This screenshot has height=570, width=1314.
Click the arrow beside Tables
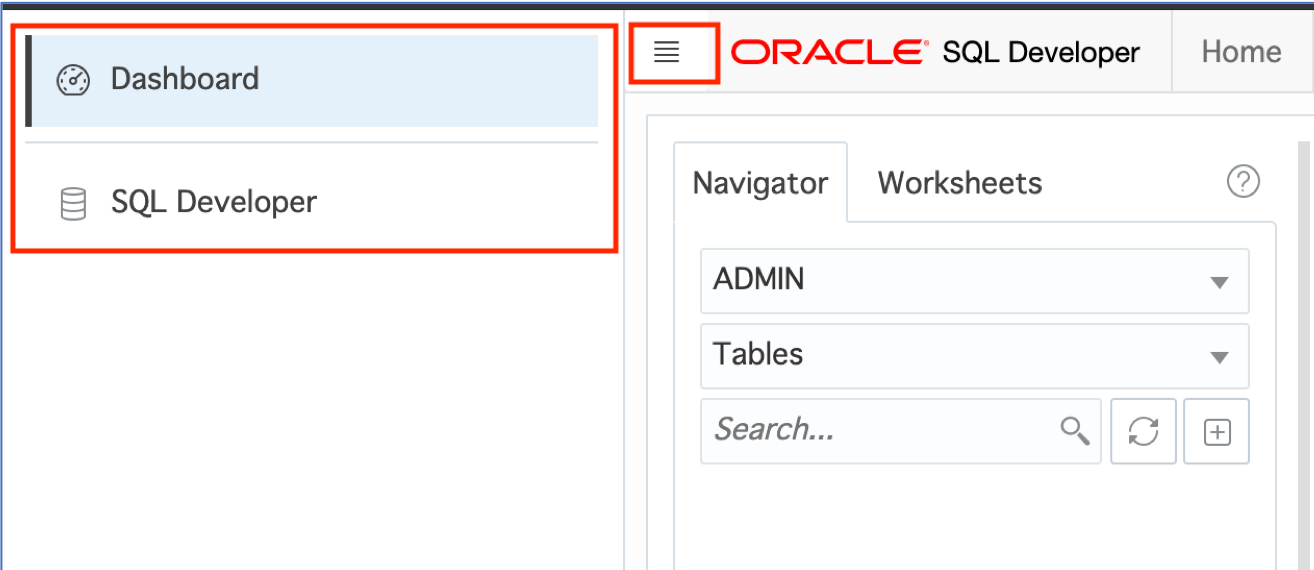click(x=1219, y=357)
